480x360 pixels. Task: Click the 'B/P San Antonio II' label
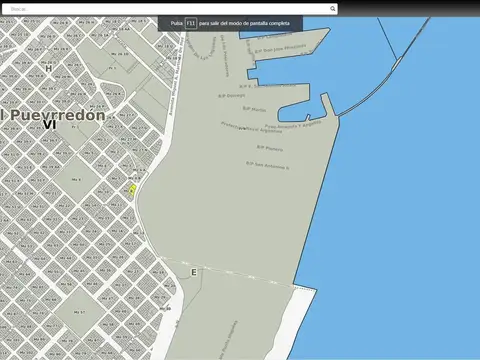267,165
